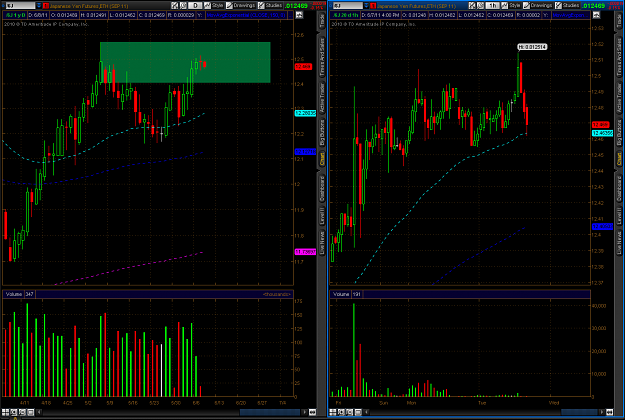Click pencil icon beside Drawings in right chart
625x420 pixels.
pyautogui.click(x=527, y=6)
